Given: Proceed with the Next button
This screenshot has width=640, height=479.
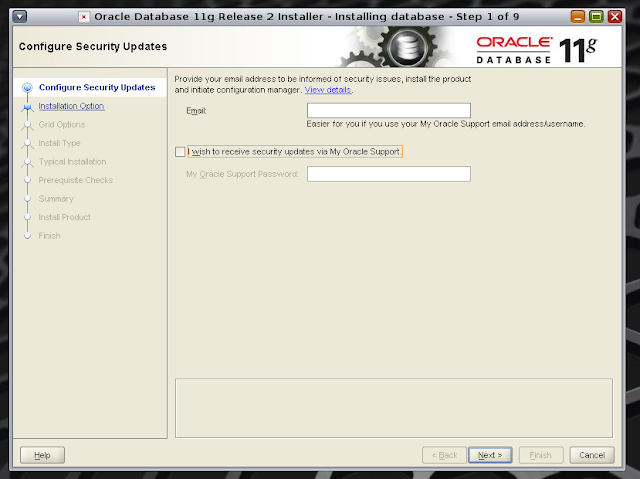Looking at the screenshot, I should click(490, 455).
